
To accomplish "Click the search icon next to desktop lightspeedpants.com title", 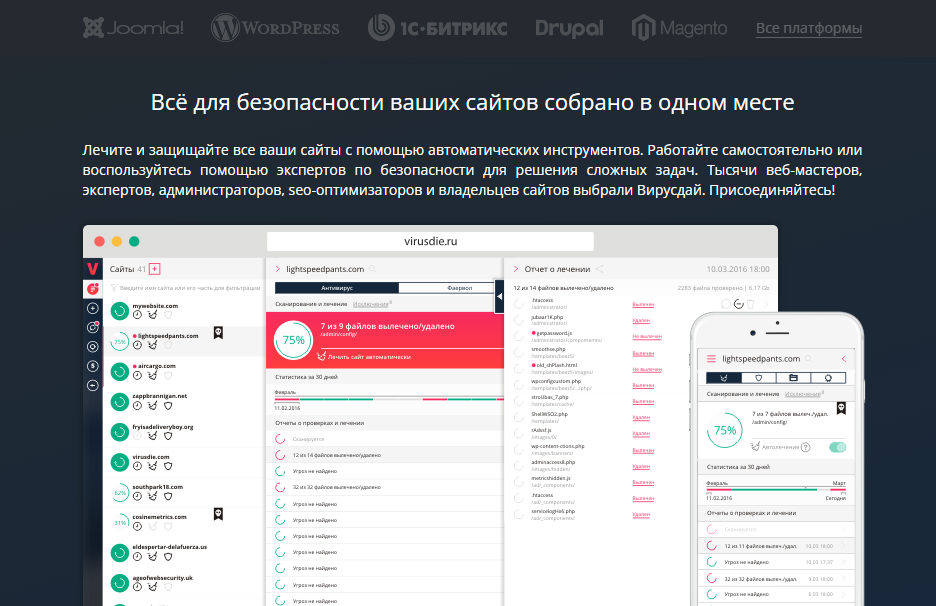I will [372, 269].
